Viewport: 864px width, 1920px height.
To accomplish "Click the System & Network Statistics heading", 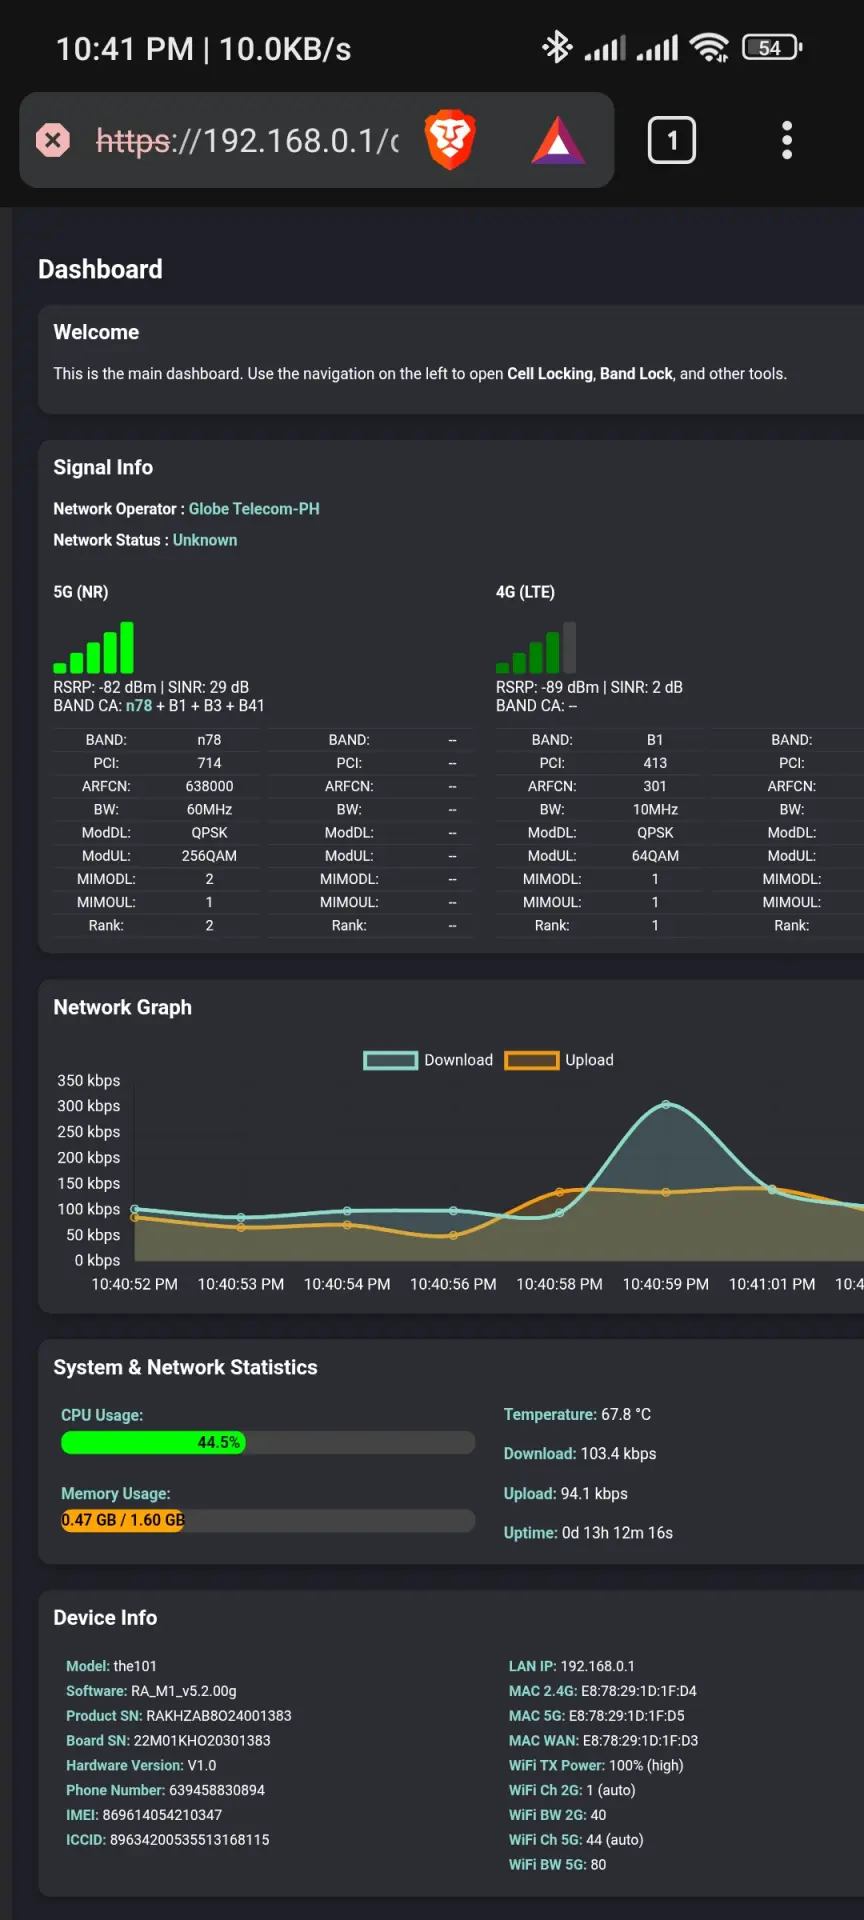I will (x=185, y=1368).
